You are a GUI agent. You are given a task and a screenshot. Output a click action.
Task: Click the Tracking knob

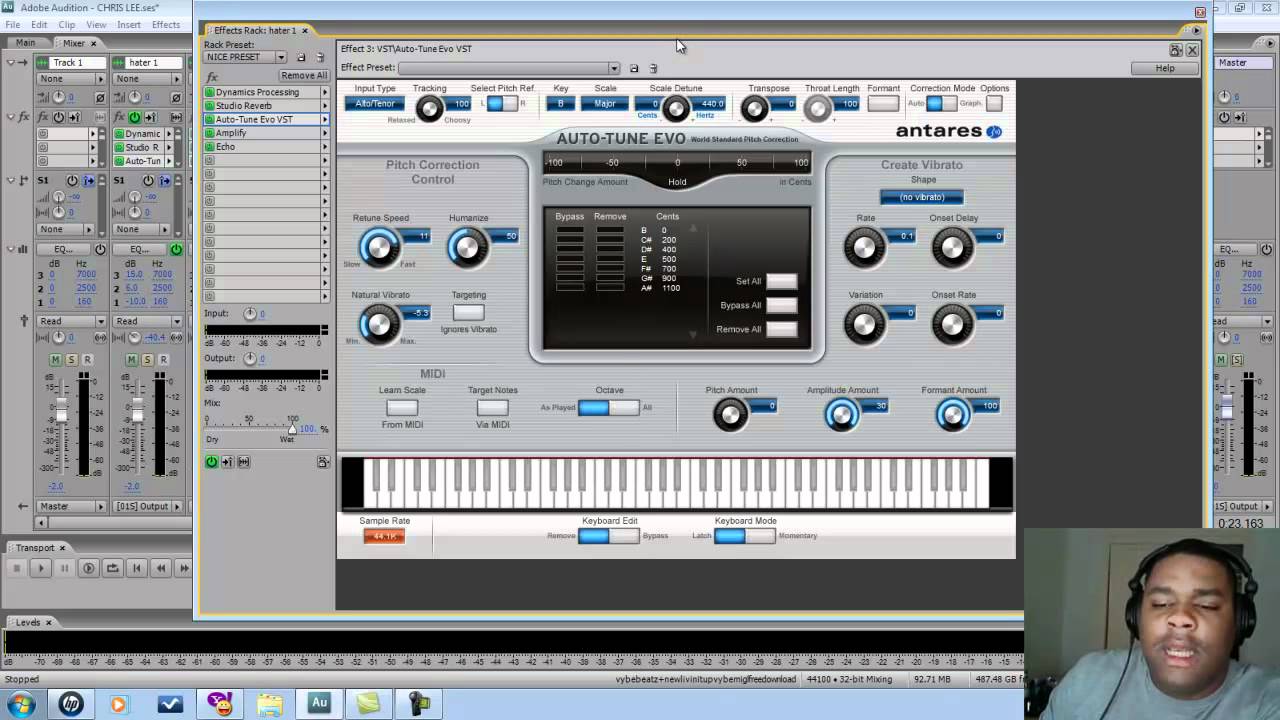click(429, 109)
